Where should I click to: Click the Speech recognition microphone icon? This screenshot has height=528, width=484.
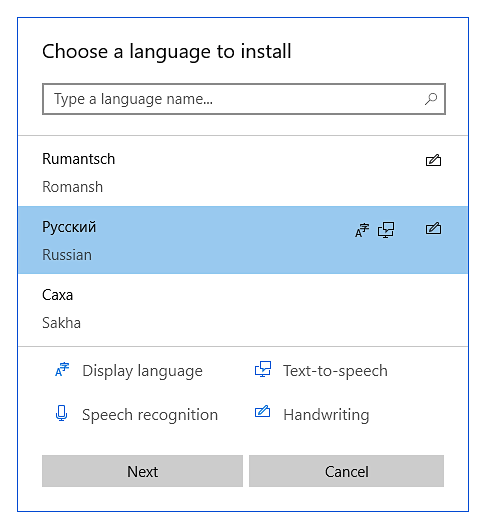pos(61,413)
